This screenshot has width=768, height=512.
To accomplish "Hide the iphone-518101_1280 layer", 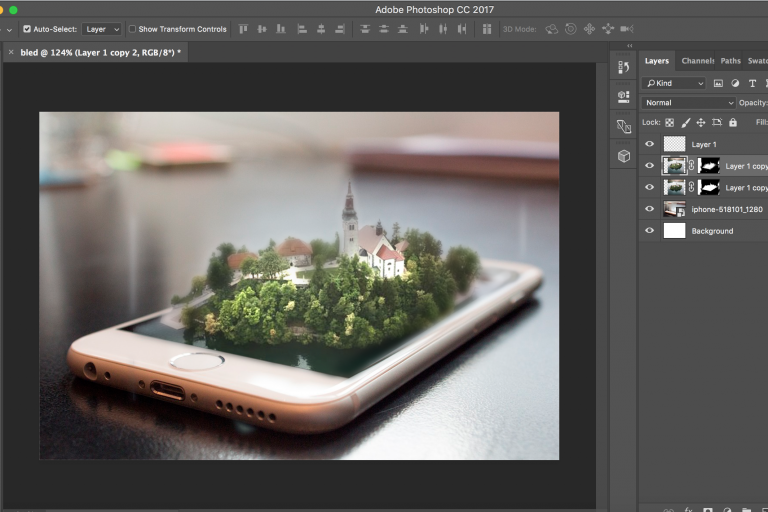I will click(x=650, y=209).
